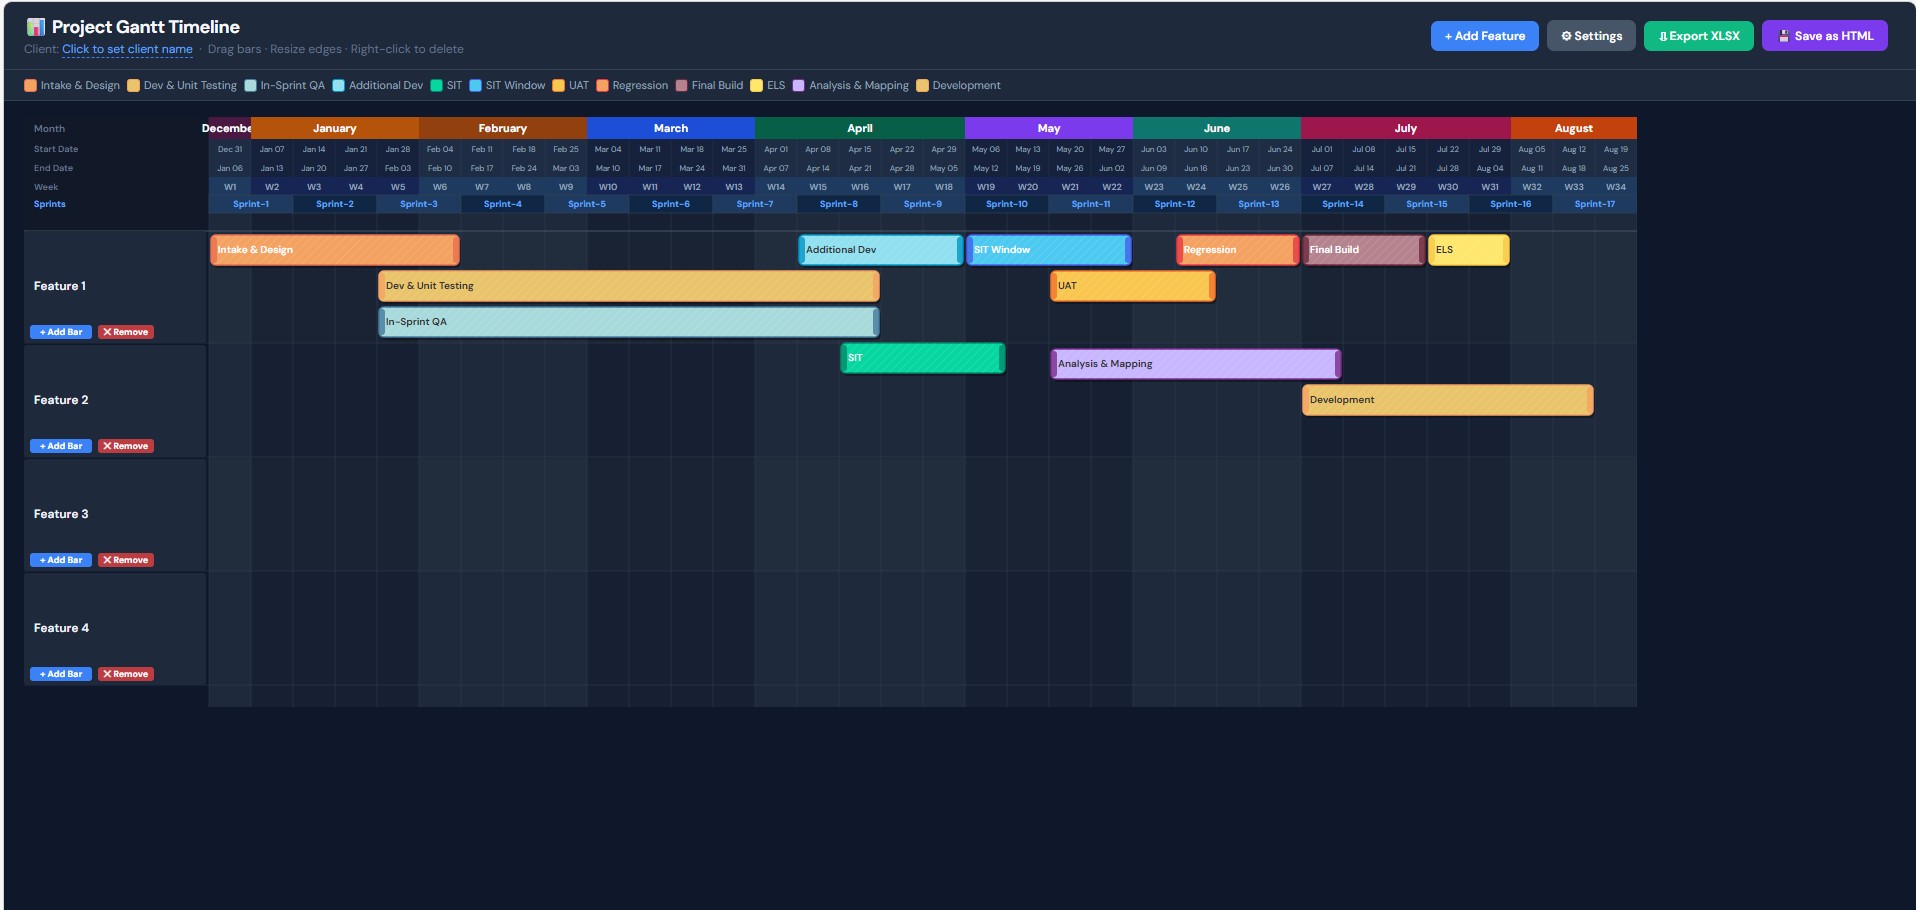Click the green SIT bar

922,358
